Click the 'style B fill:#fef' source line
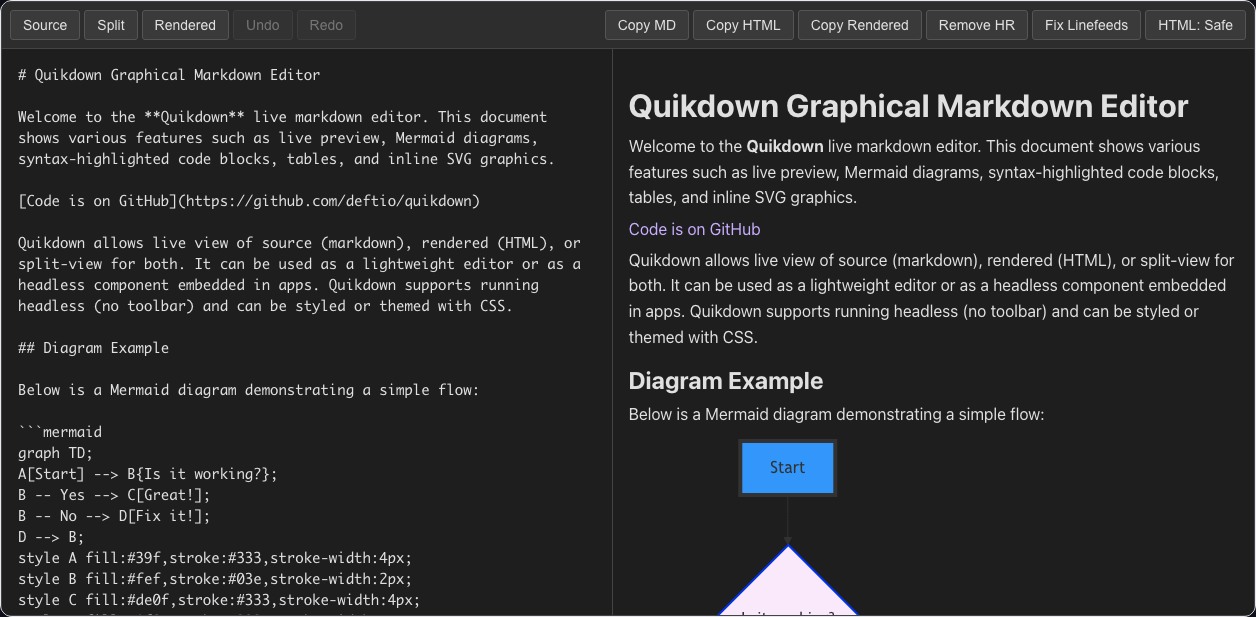 [x=215, y=579]
